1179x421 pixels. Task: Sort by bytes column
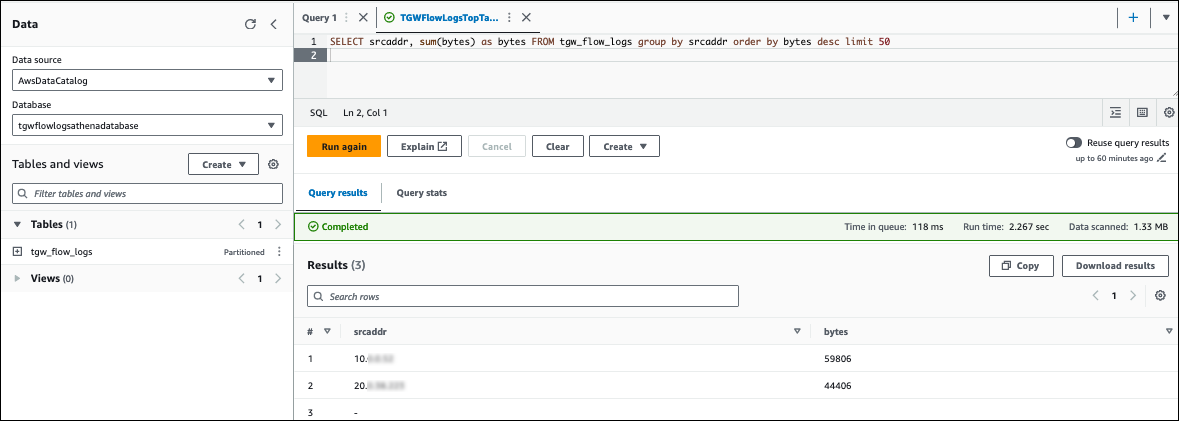point(1168,332)
